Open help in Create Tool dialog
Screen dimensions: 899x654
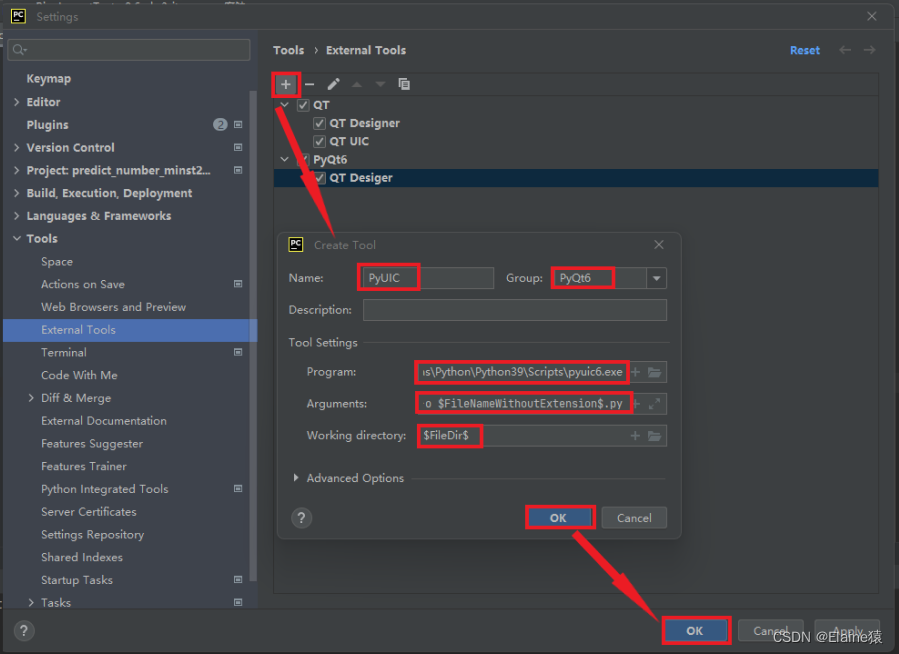(302, 518)
